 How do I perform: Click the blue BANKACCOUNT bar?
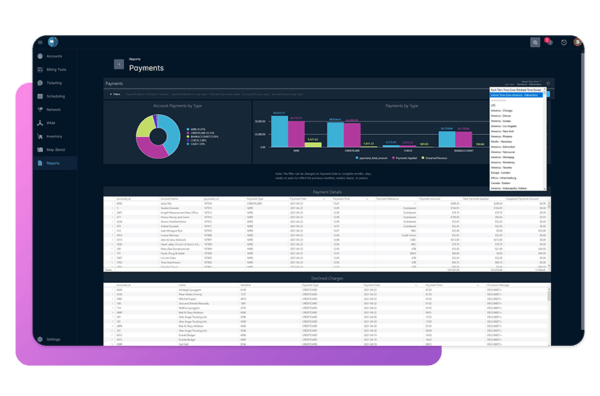(x=447, y=140)
